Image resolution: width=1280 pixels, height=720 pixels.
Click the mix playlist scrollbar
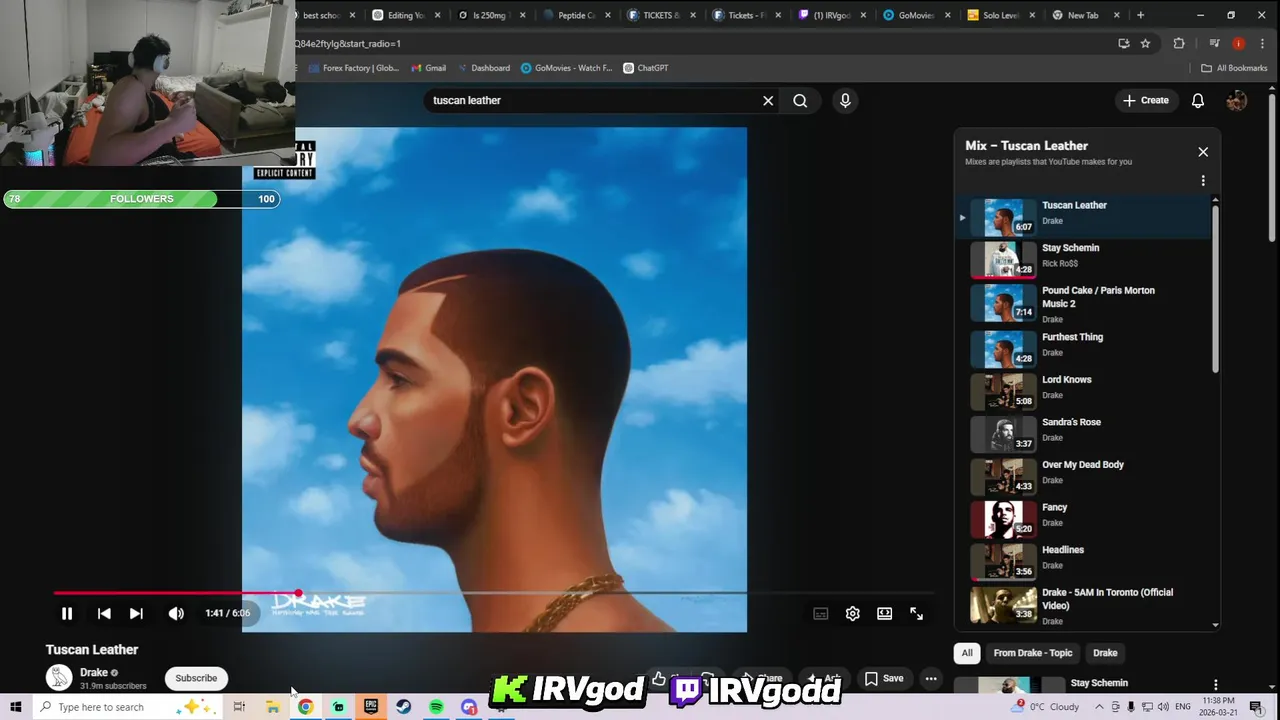[1216, 288]
